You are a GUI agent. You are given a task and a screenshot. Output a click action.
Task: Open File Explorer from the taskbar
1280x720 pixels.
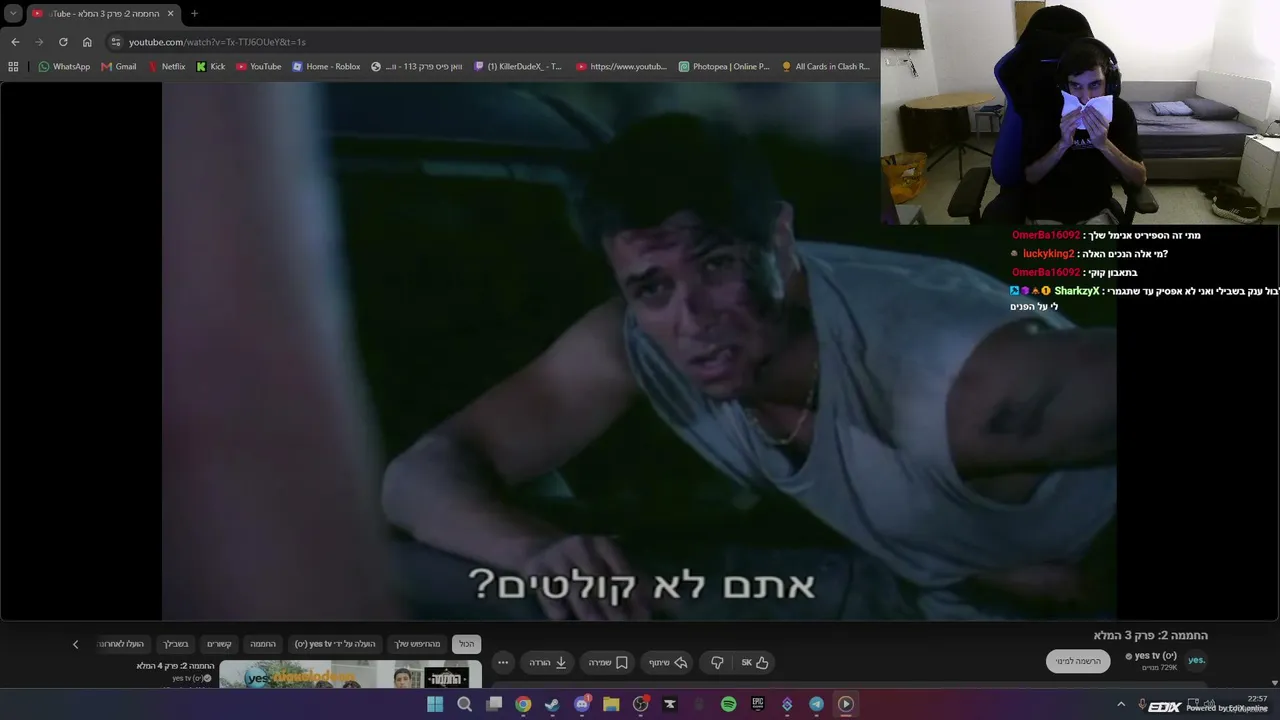611,704
